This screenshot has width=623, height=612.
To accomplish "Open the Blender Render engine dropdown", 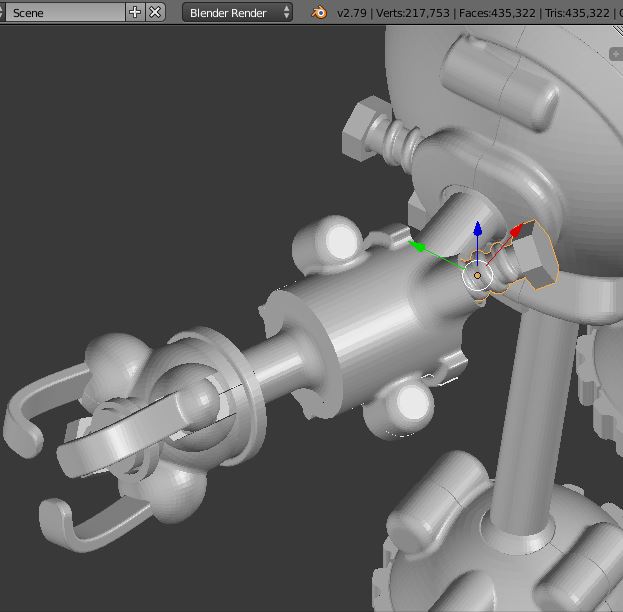I will click(239, 12).
